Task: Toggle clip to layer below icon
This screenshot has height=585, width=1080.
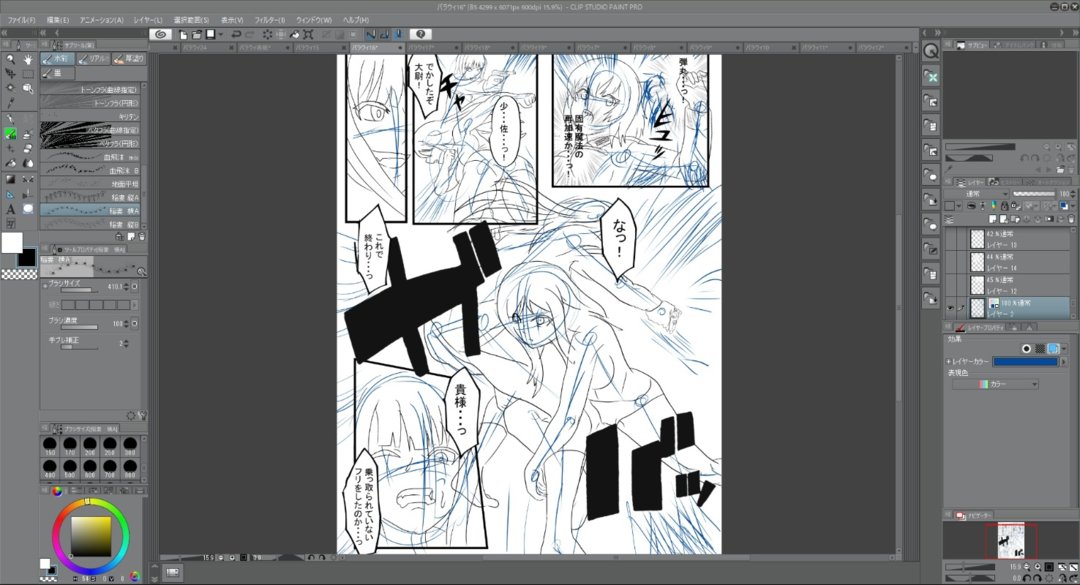Action: pos(970,206)
